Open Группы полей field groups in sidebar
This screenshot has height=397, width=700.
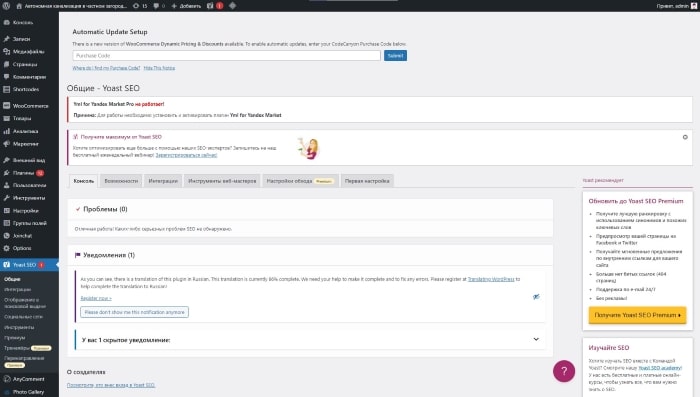click(x=29, y=223)
